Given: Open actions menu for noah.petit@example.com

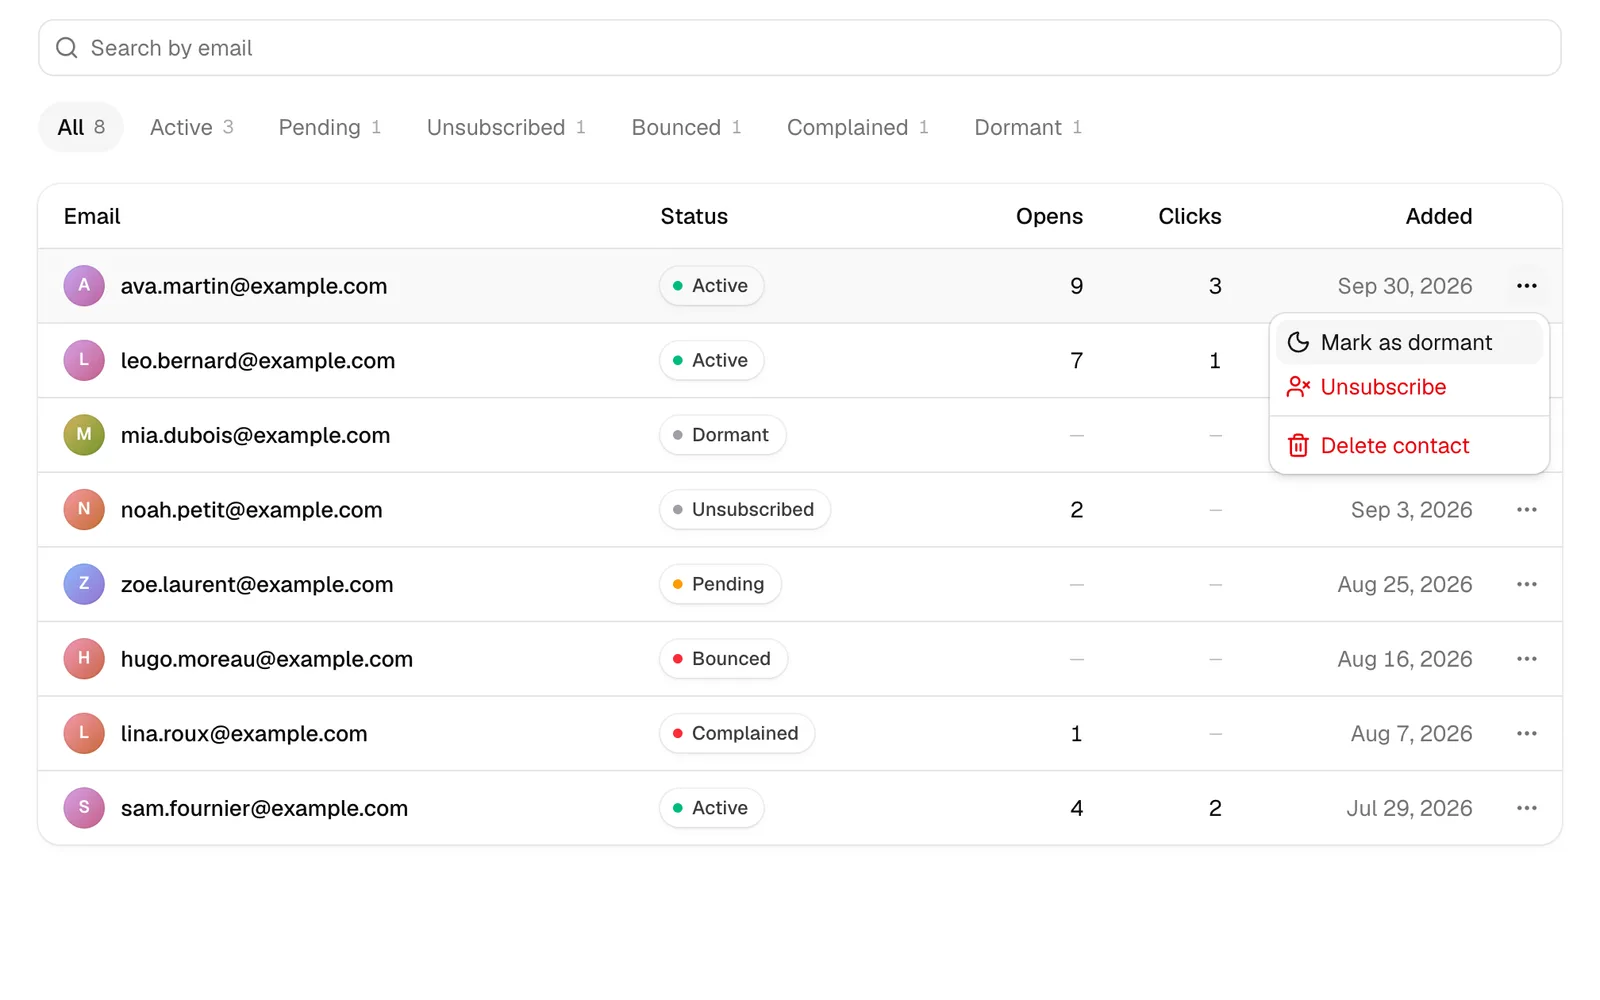Looking at the screenshot, I should pyautogui.click(x=1526, y=510).
